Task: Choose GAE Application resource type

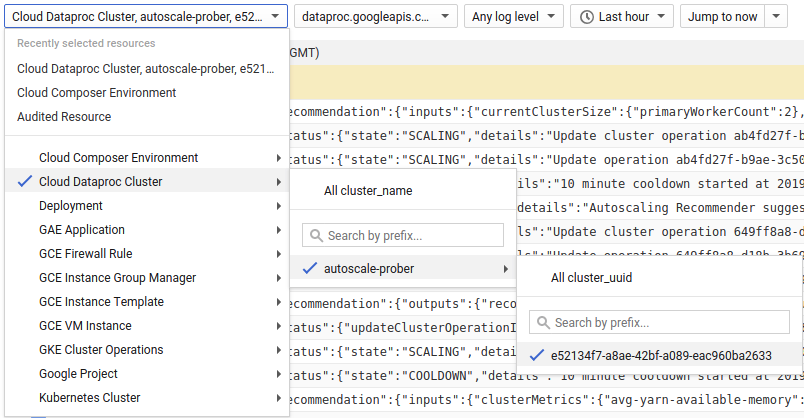Action: (x=82, y=230)
